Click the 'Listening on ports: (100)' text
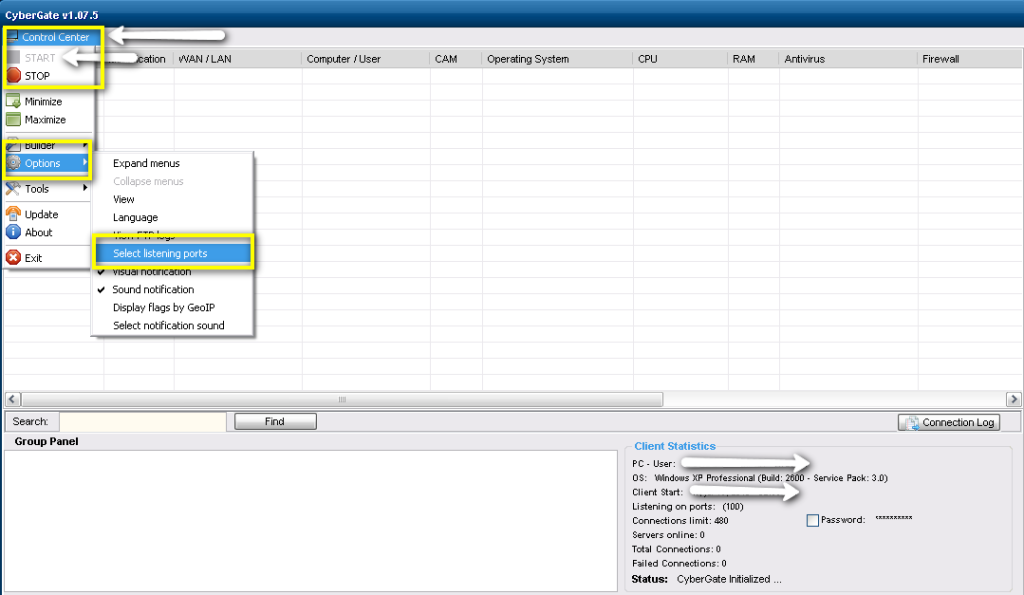This screenshot has width=1024, height=595. tap(687, 506)
